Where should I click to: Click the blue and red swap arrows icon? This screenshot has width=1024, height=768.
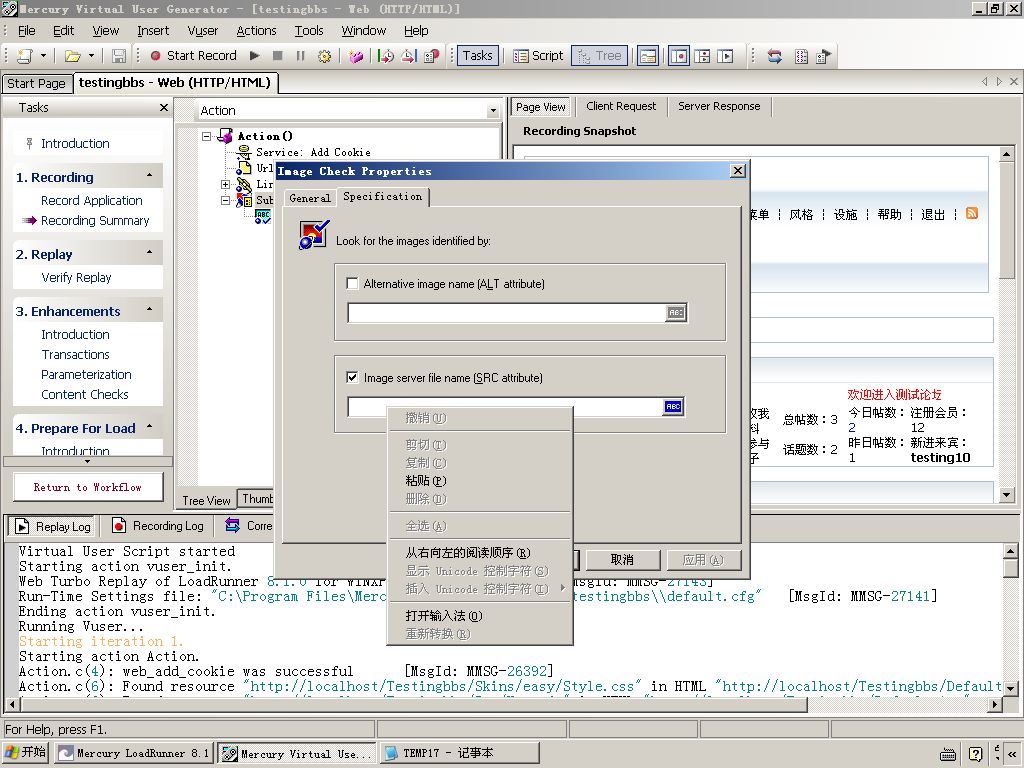[775, 56]
